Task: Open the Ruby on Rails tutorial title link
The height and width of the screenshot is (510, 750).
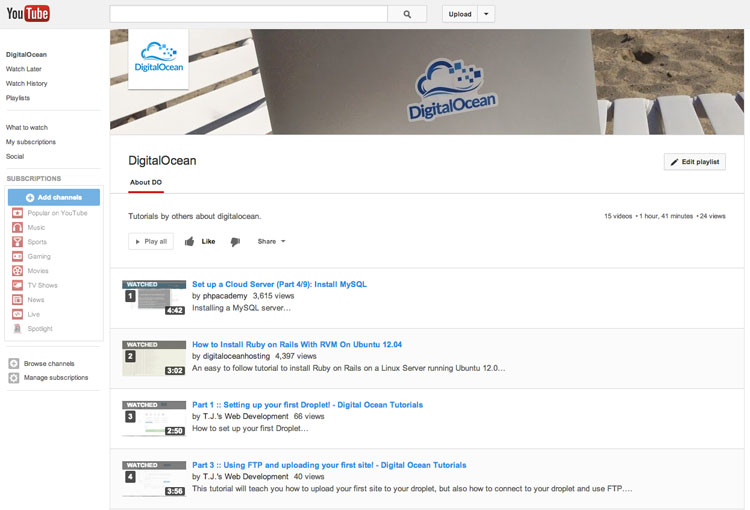Action: [297, 344]
